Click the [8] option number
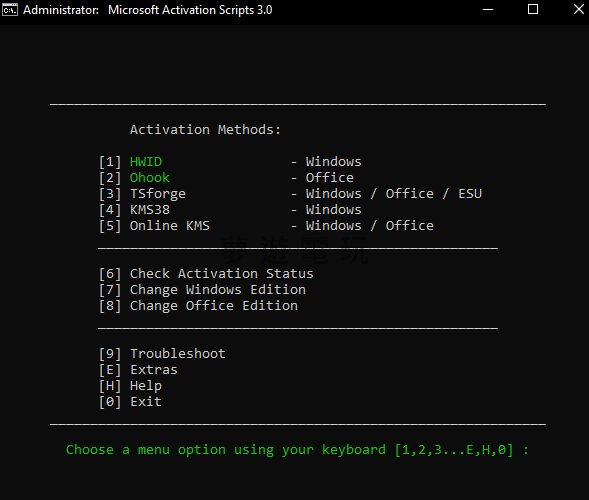Viewport: 589px width, 500px height. click(x=110, y=306)
